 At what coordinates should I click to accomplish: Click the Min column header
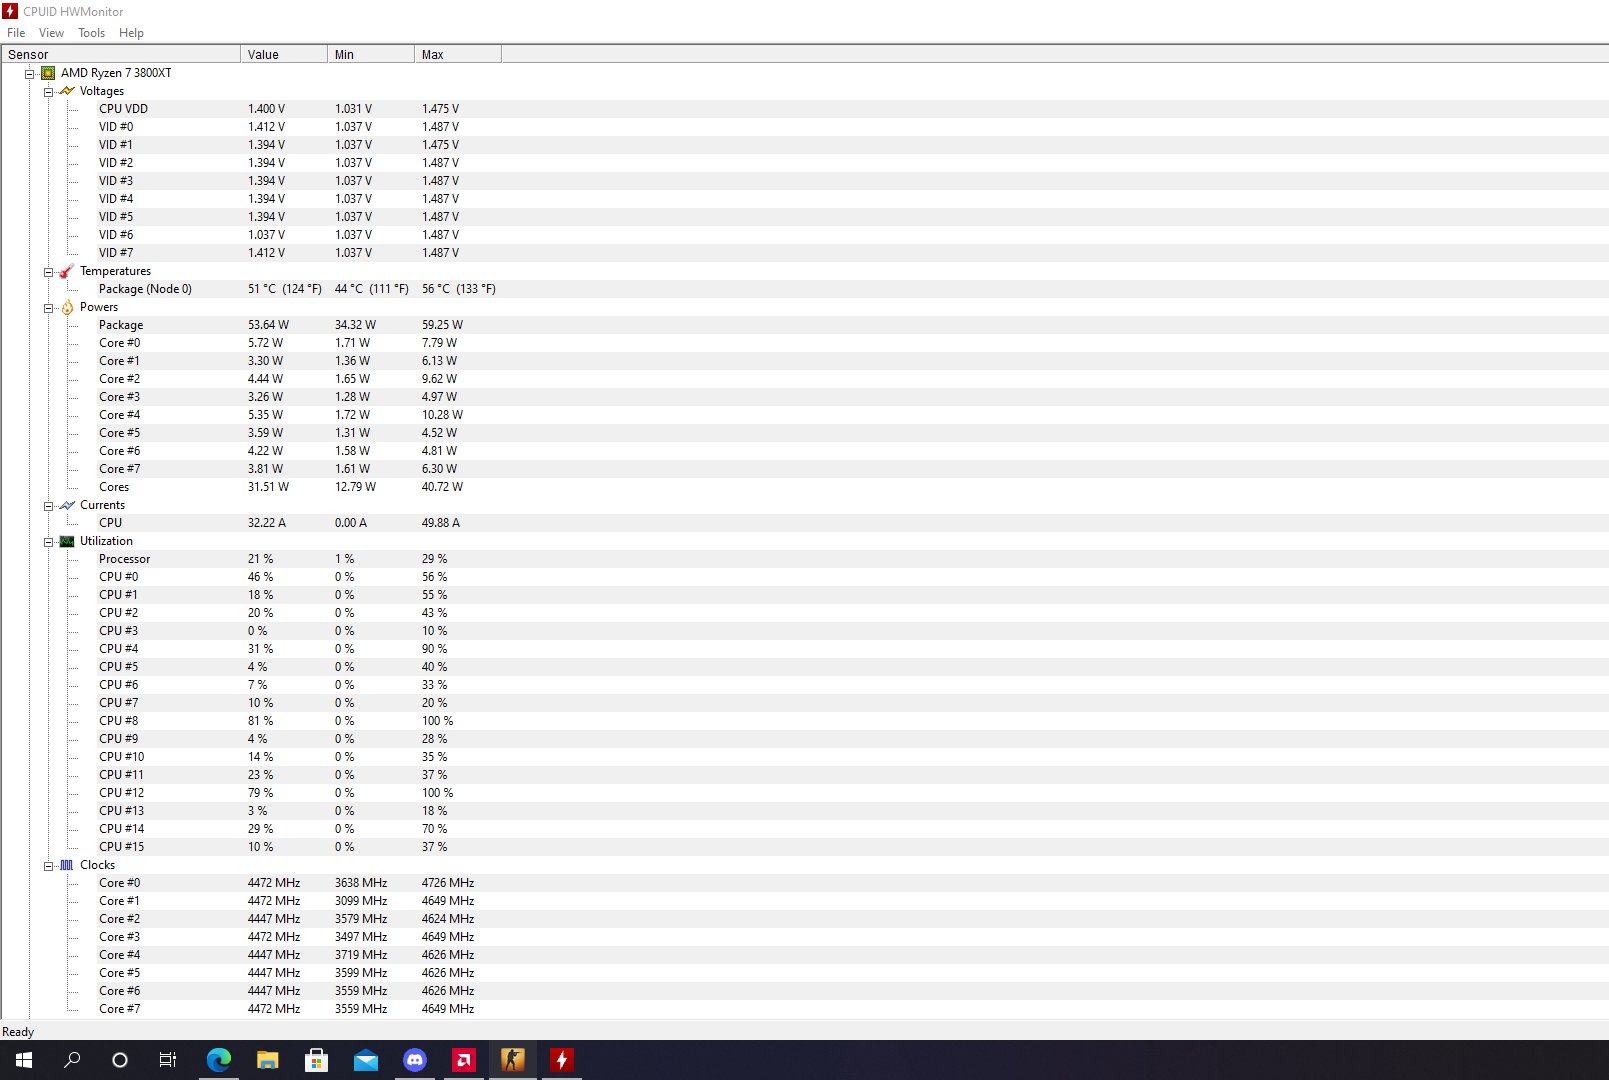[x=371, y=54]
